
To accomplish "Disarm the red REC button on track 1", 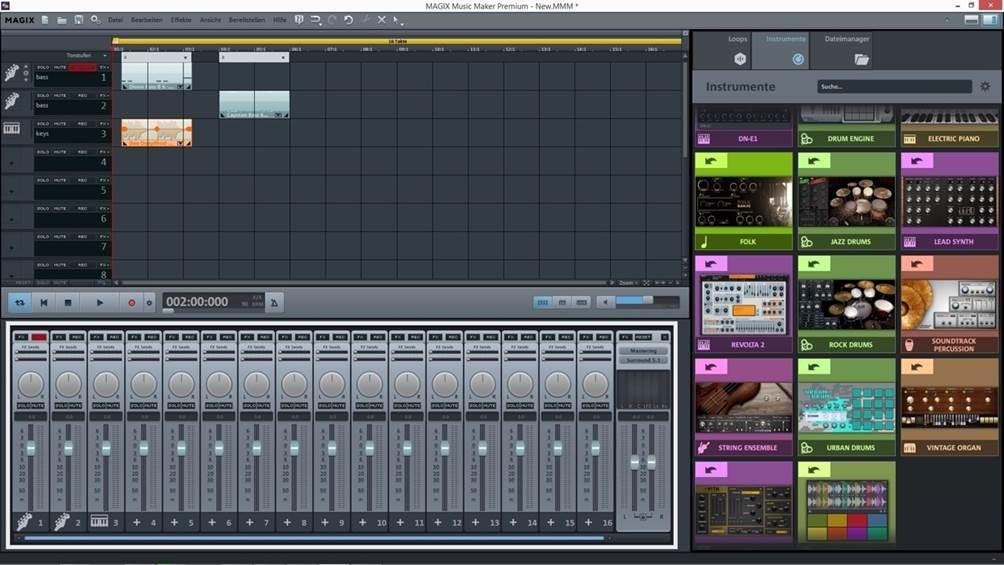I will pos(82,67).
